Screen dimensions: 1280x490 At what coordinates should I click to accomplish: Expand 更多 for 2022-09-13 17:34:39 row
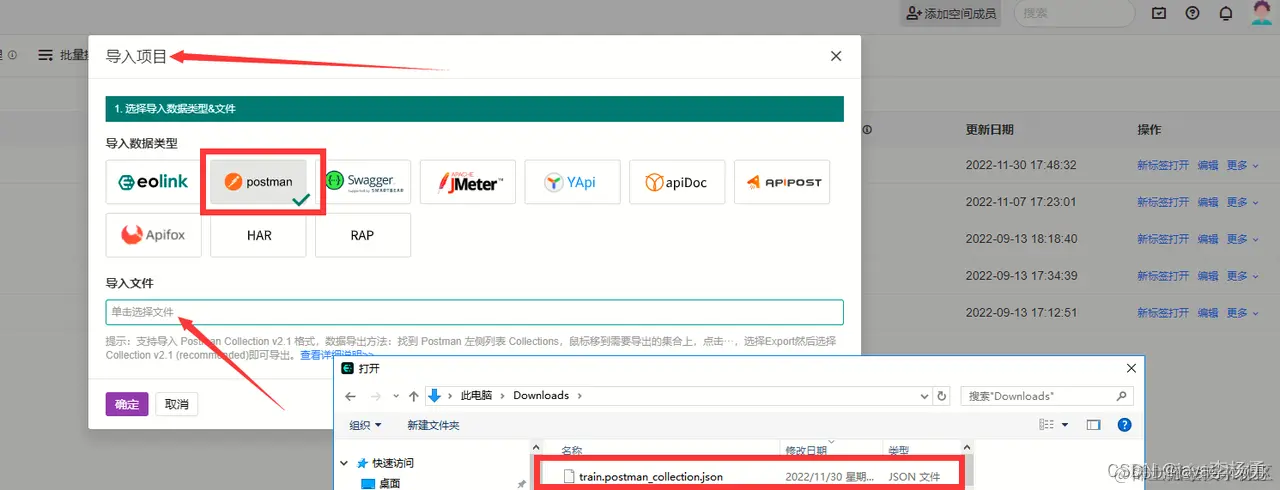tap(1242, 276)
